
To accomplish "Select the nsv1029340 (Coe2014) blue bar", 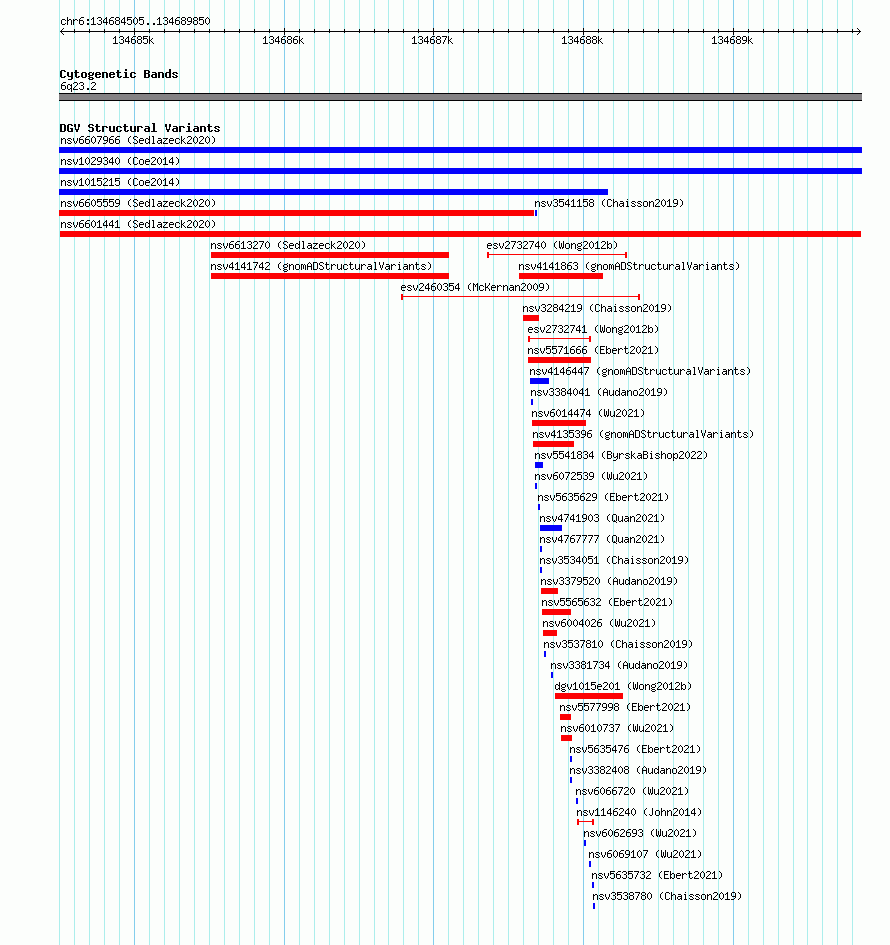I will pyautogui.click(x=460, y=171).
